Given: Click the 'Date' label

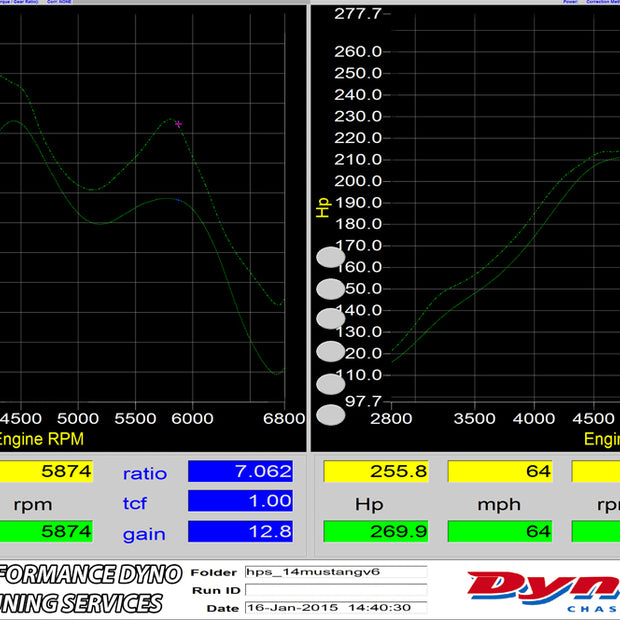Looking at the screenshot, I should (x=223, y=608).
